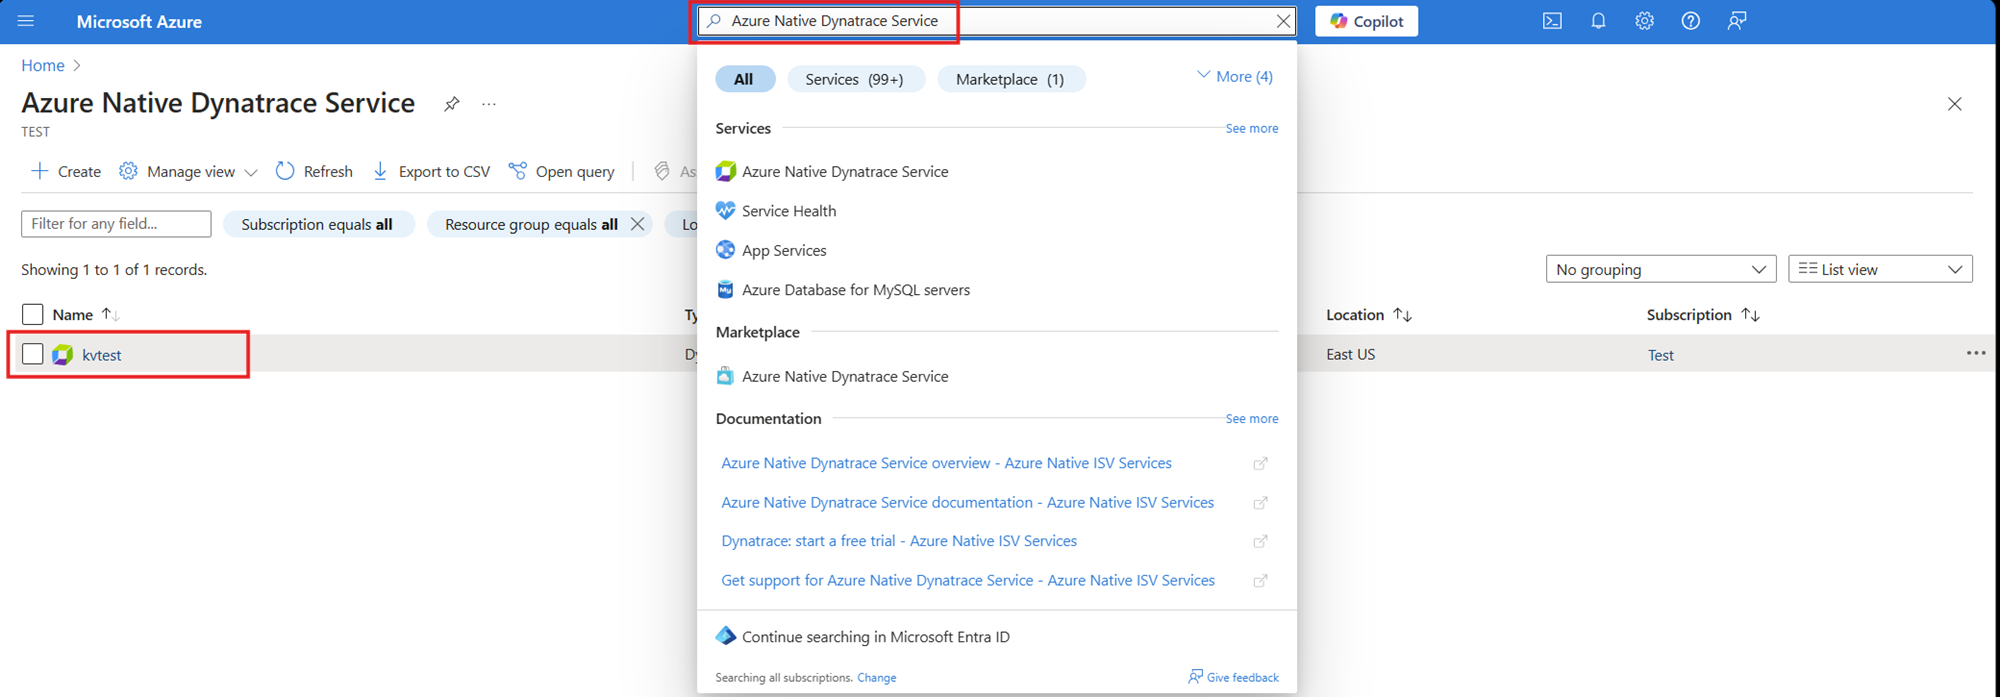Open the Manage view dropdown
2000x697 pixels.
pyautogui.click(x=189, y=171)
